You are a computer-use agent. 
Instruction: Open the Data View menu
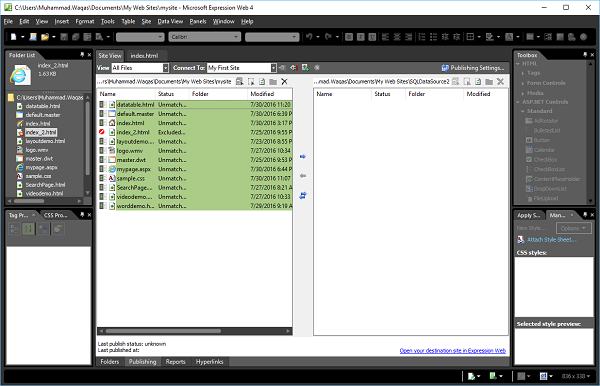[170, 21]
